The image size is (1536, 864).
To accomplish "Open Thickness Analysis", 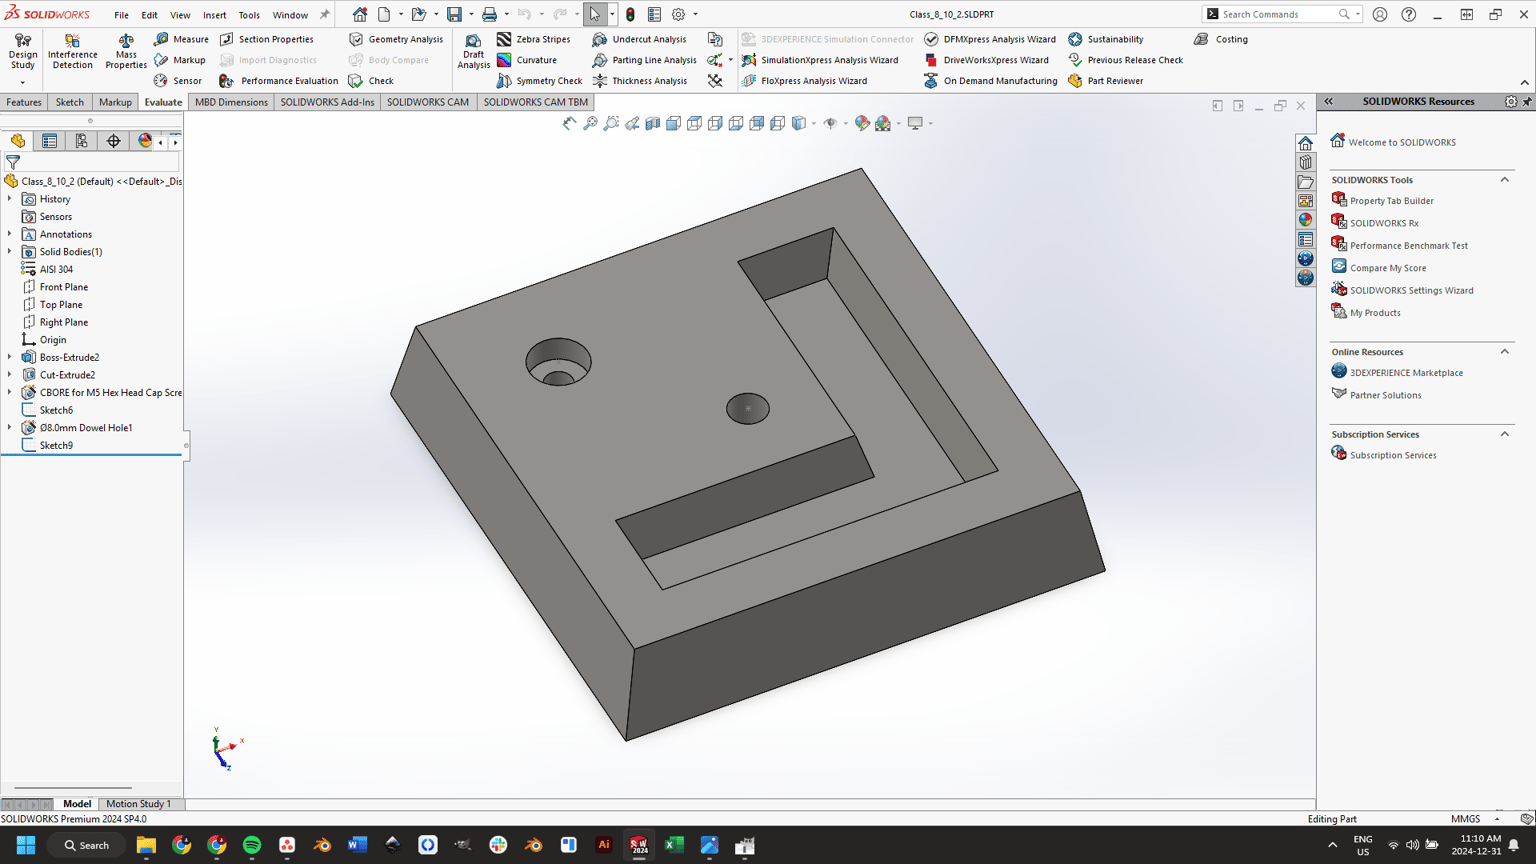I will 639,81.
